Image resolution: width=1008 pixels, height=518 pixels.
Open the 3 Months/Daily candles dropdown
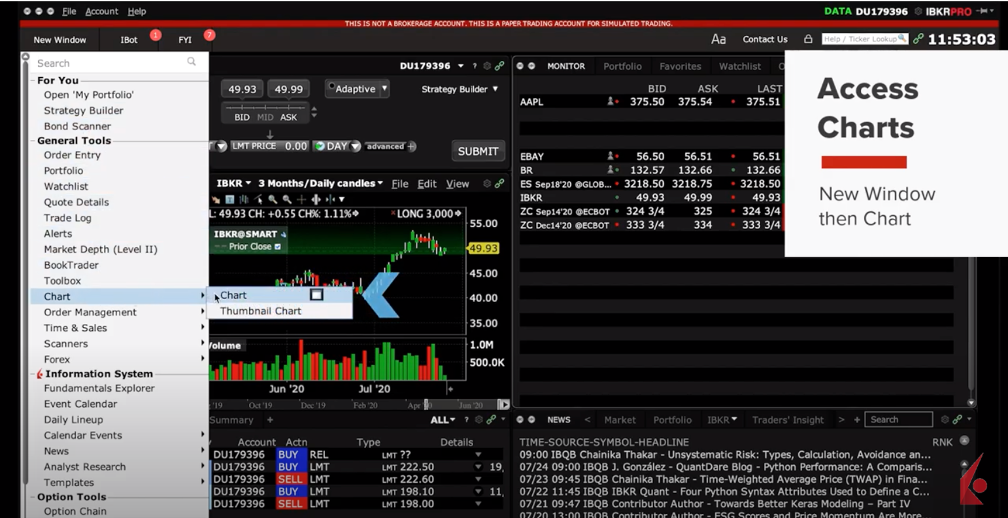[320, 184]
